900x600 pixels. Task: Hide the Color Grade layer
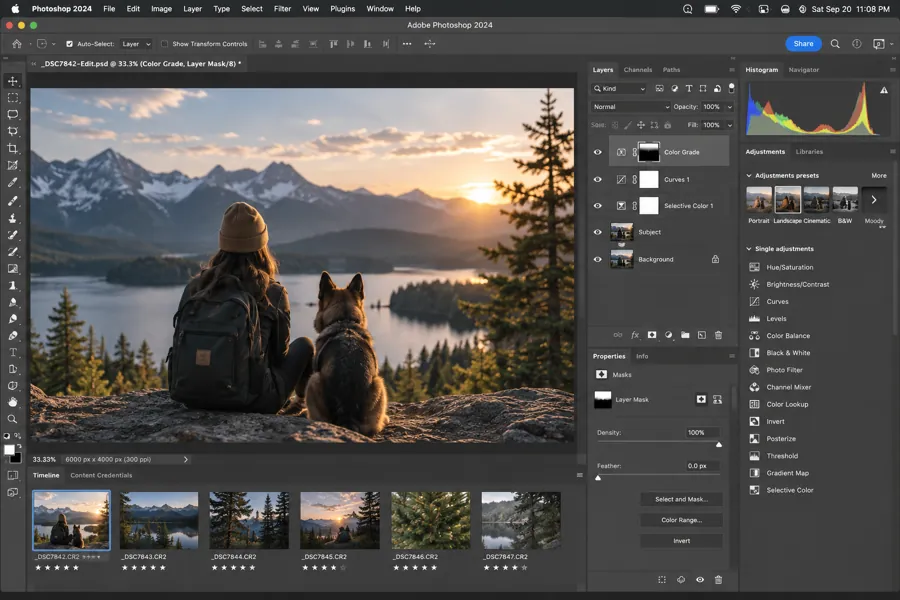(598, 152)
